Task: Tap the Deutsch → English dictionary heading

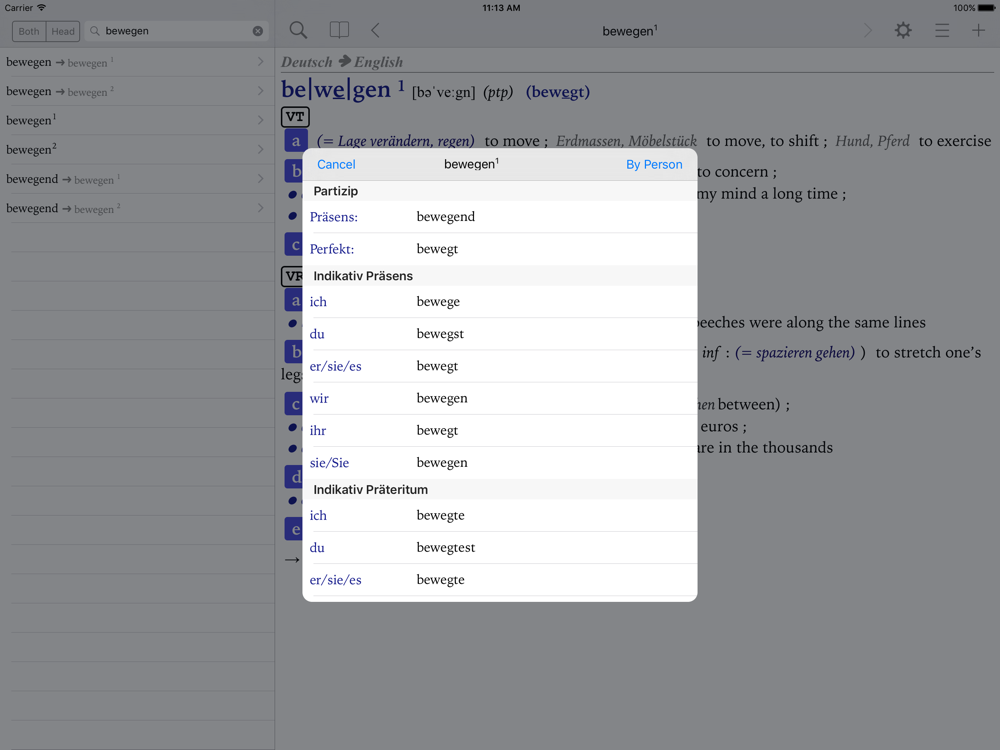Action: click(342, 62)
